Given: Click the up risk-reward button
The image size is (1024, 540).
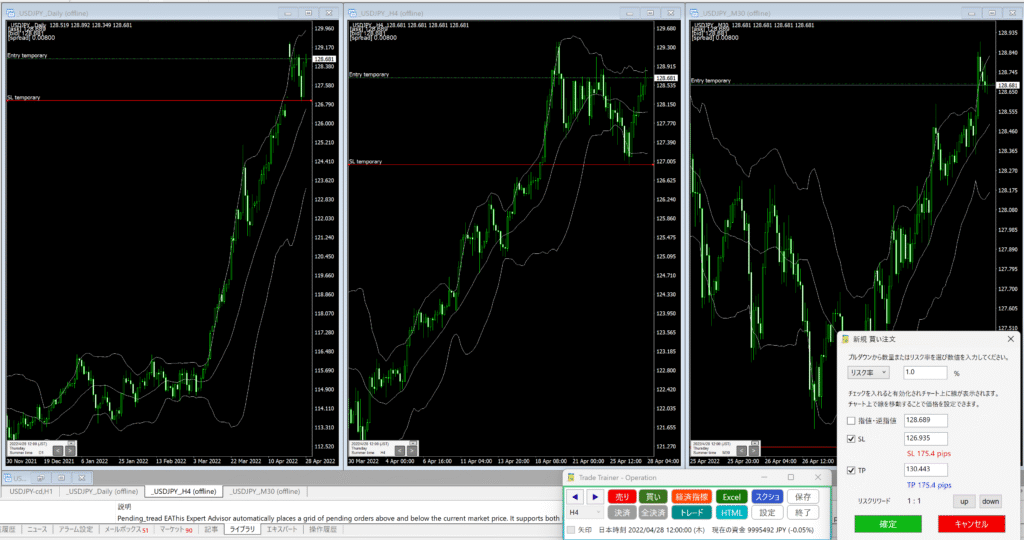Looking at the screenshot, I should (964, 501).
